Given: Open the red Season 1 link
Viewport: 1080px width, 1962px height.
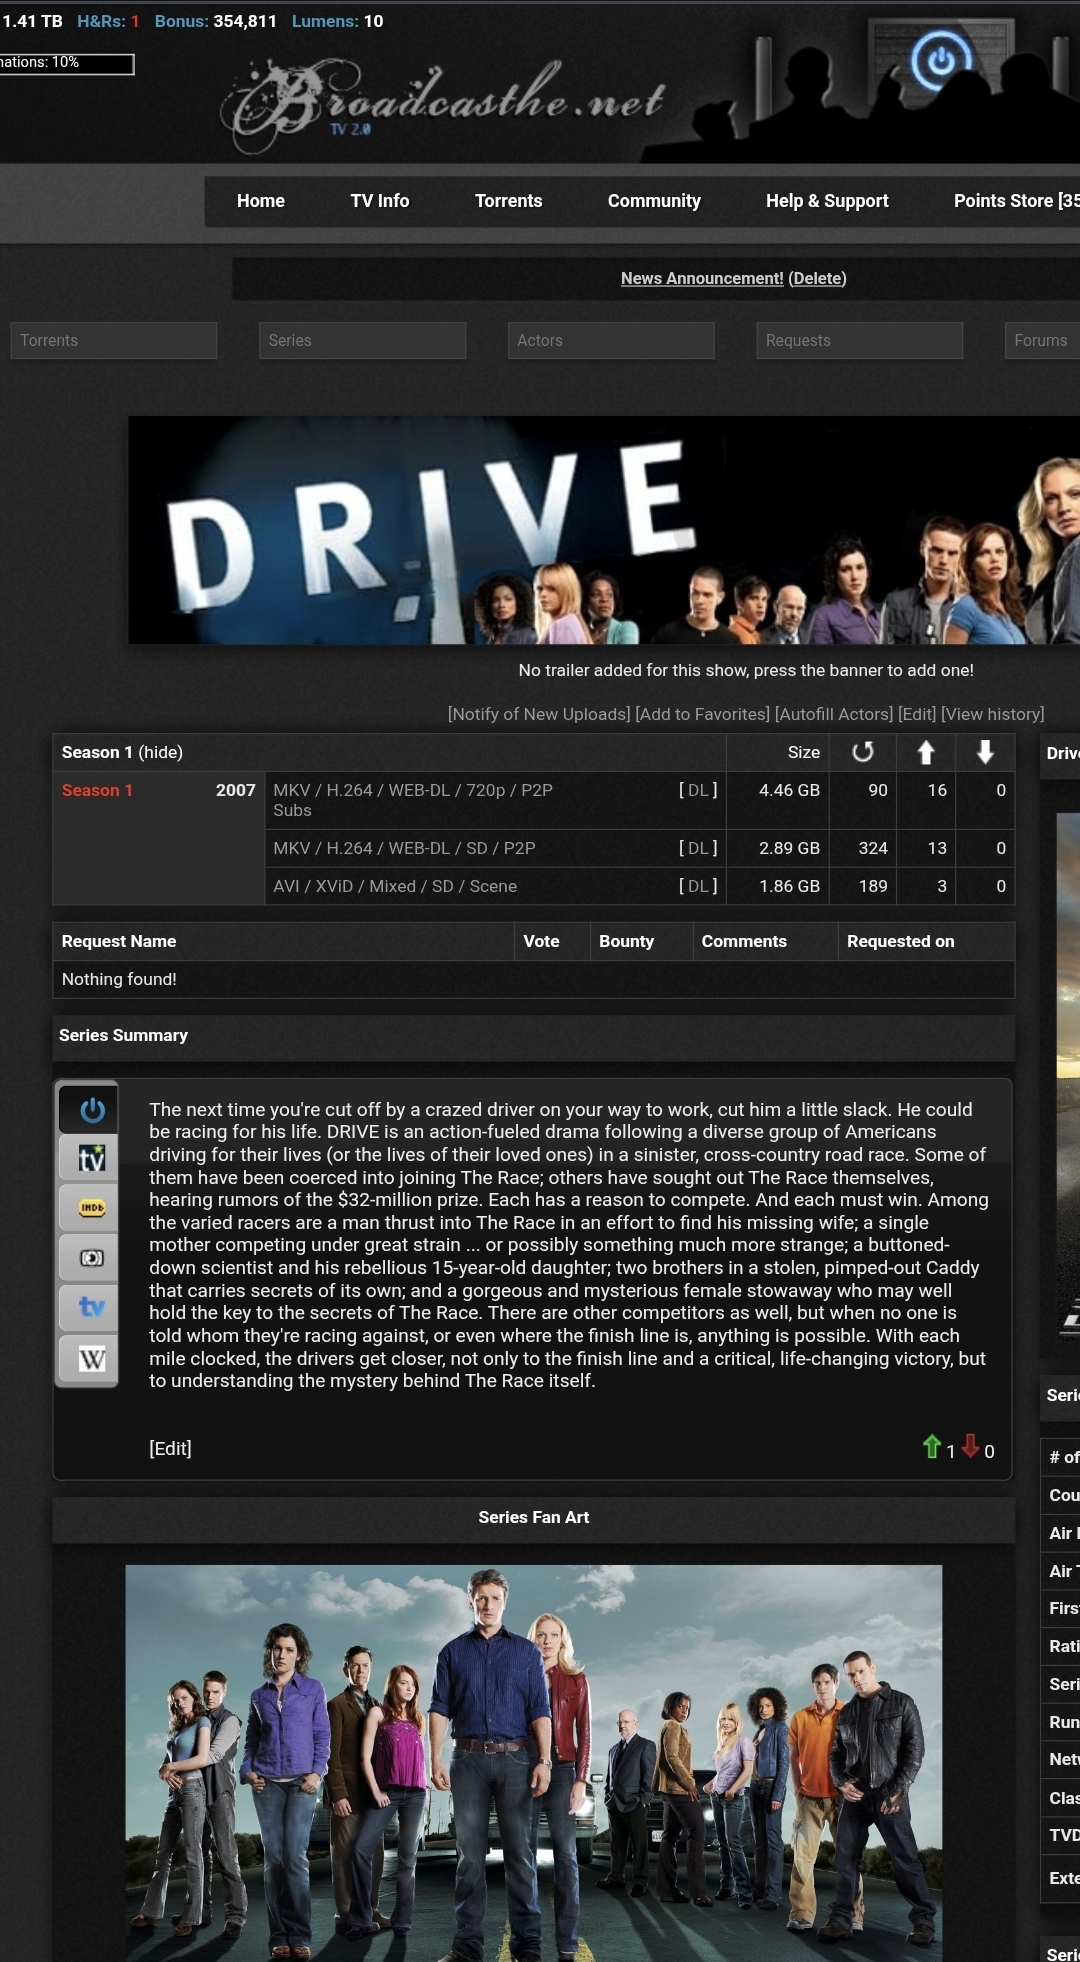Looking at the screenshot, I should click(x=97, y=790).
